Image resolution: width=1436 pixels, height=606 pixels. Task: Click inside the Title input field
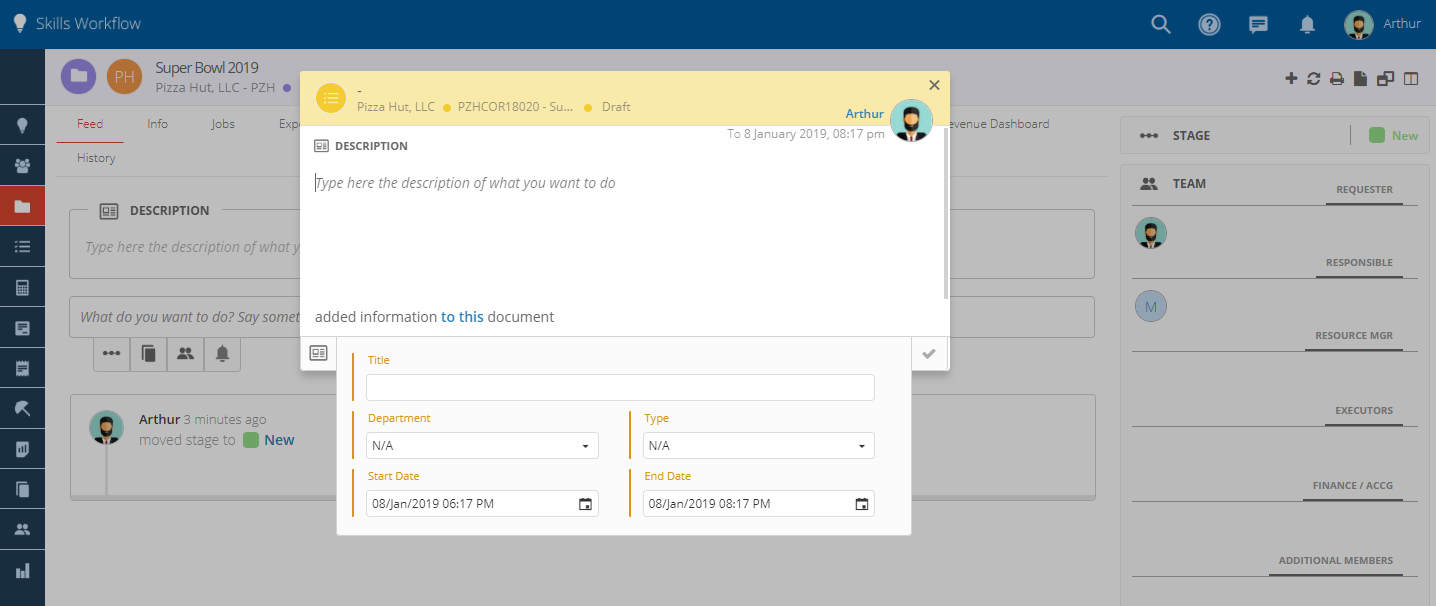point(620,387)
